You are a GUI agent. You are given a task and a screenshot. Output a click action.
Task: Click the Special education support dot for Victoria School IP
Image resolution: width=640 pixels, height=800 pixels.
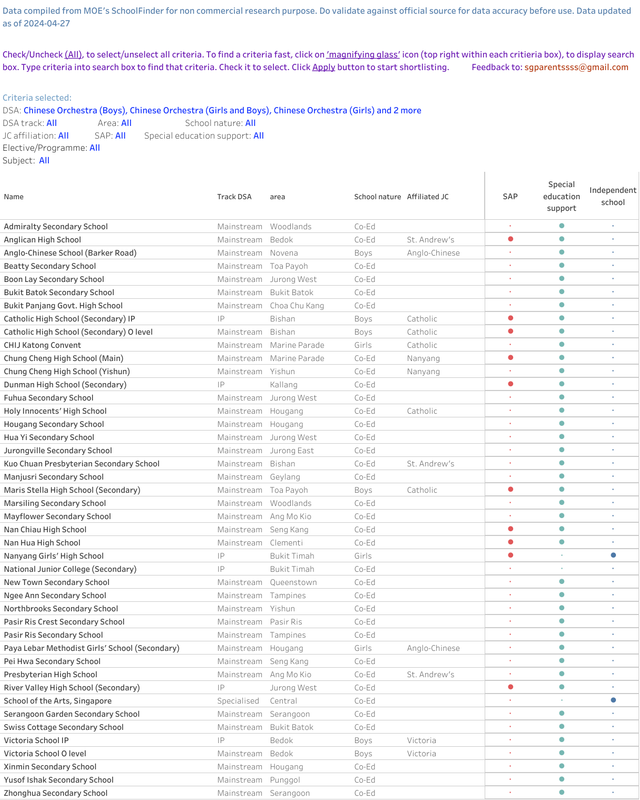pyautogui.click(x=561, y=740)
